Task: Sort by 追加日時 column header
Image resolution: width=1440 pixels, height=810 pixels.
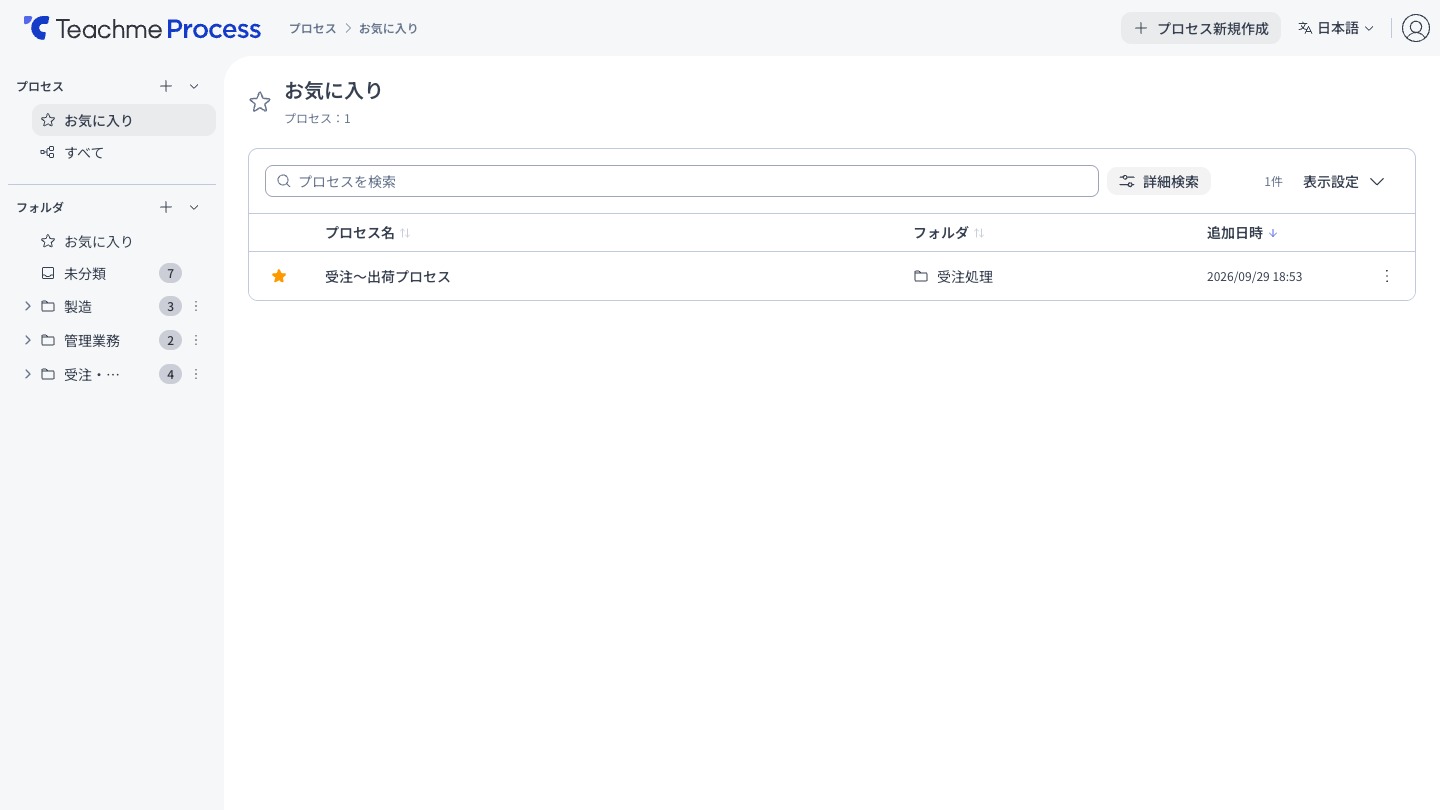Action: pyautogui.click(x=1242, y=232)
